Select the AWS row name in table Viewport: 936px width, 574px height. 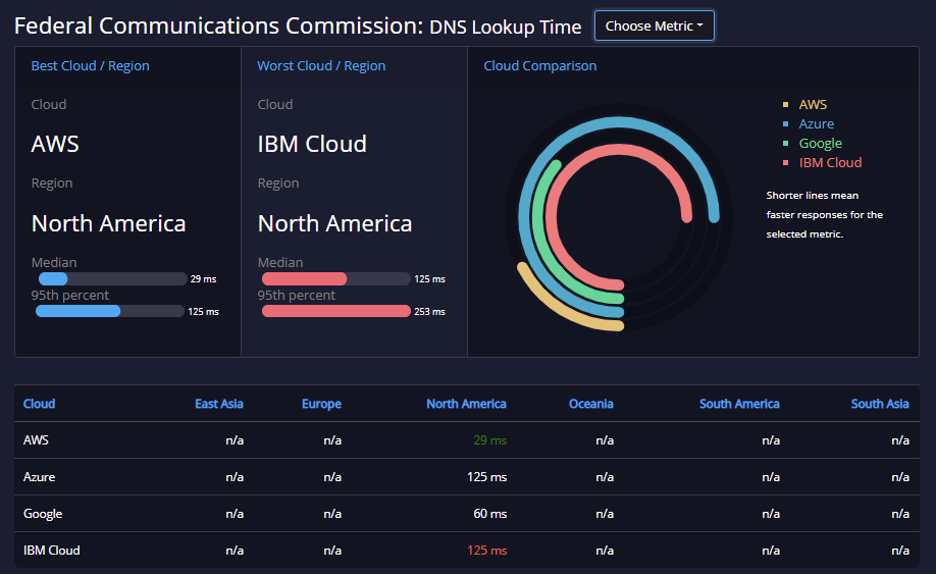pyautogui.click(x=36, y=440)
